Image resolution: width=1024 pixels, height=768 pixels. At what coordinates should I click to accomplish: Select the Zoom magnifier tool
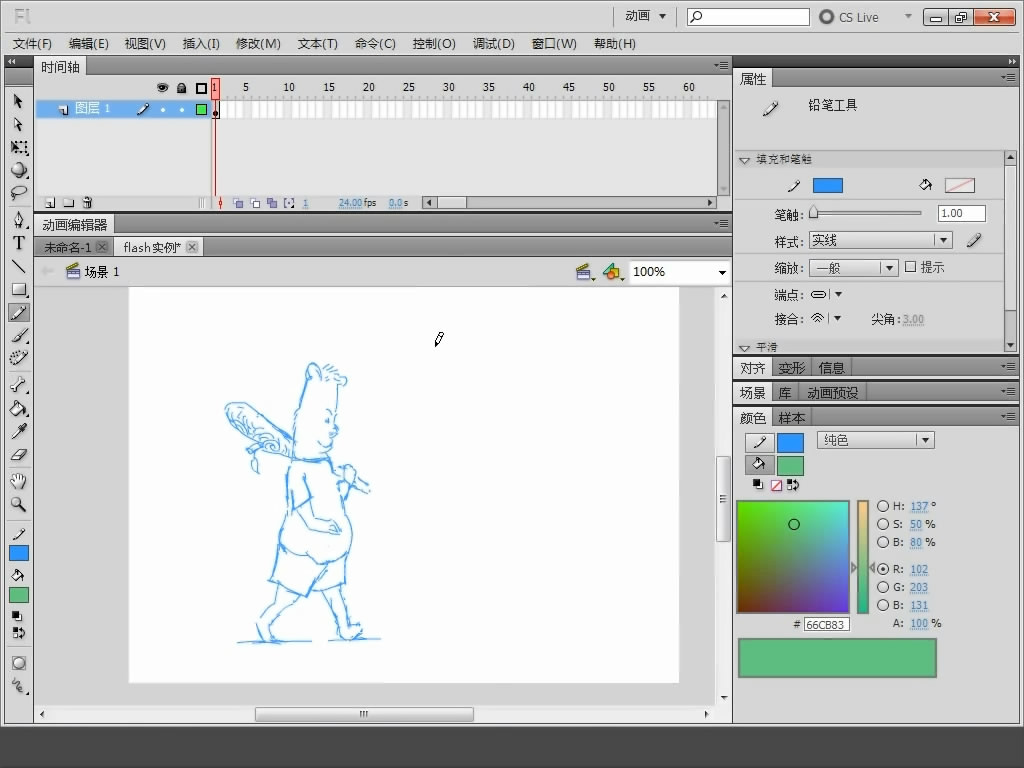18,505
